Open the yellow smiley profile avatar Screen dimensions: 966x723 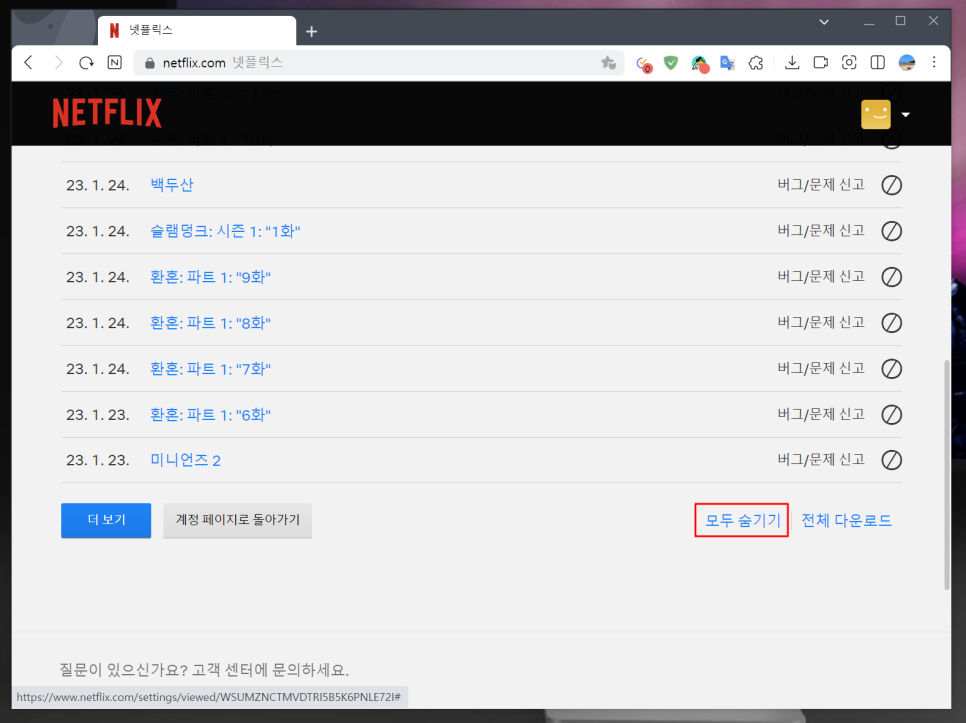pos(875,114)
